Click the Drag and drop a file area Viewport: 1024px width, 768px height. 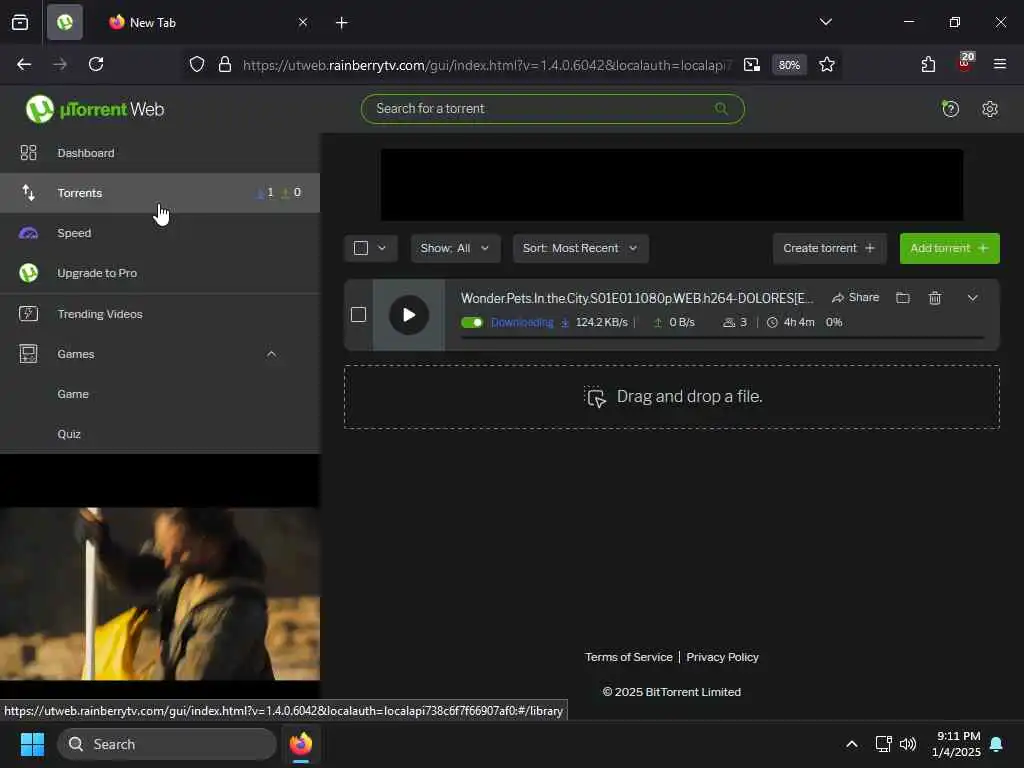coord(671,396)
